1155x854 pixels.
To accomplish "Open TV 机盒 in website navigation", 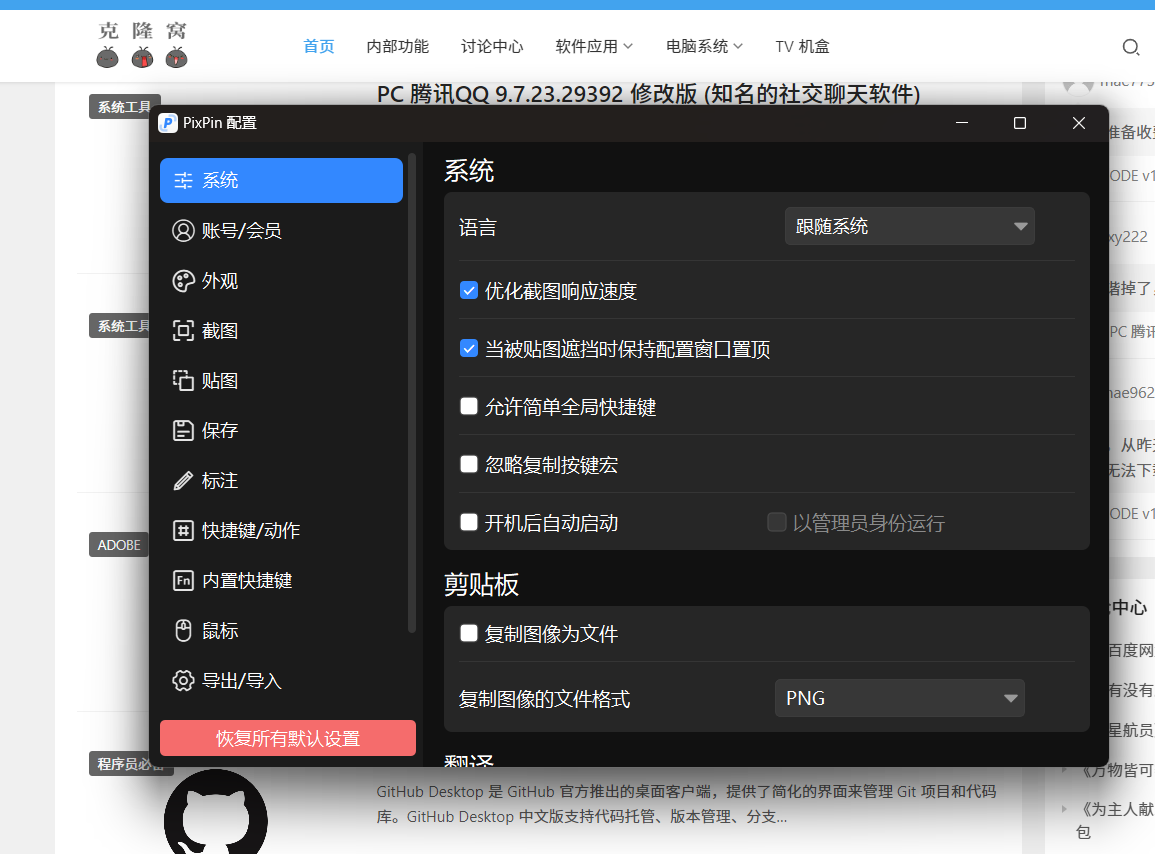I will point(802,46).
